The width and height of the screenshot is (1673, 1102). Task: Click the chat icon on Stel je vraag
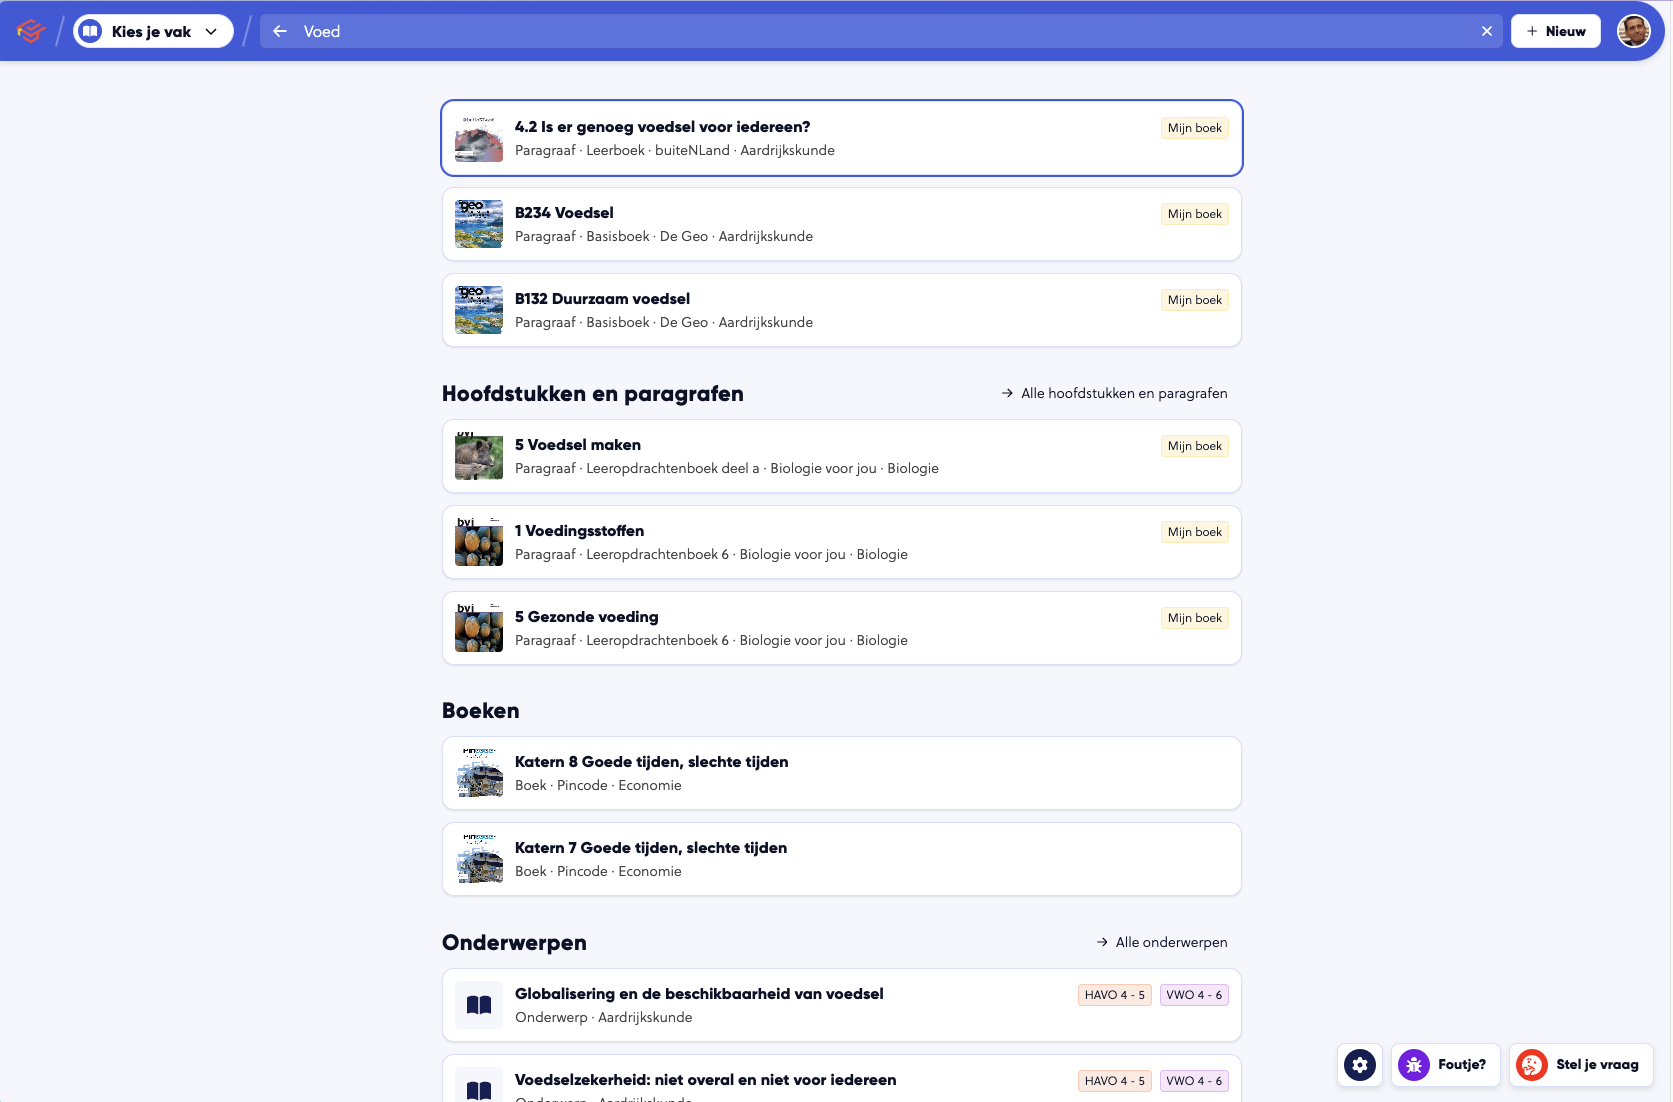(x=1529, y=1064)
